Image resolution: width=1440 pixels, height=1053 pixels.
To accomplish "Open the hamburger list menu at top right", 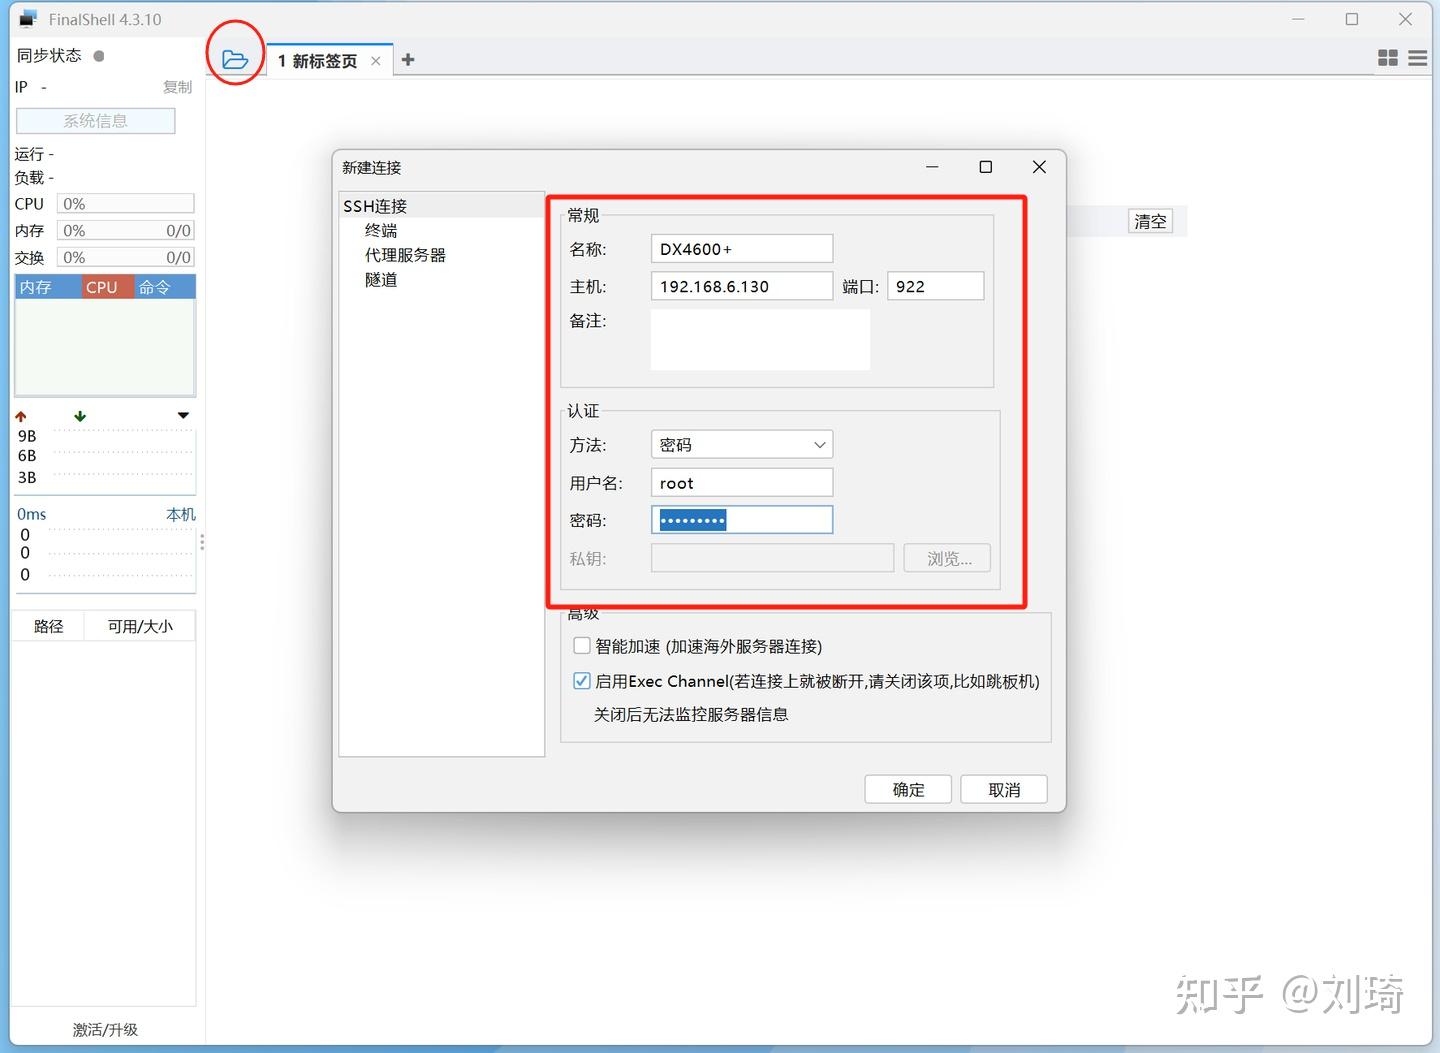I will click(x=1417, y=57).
